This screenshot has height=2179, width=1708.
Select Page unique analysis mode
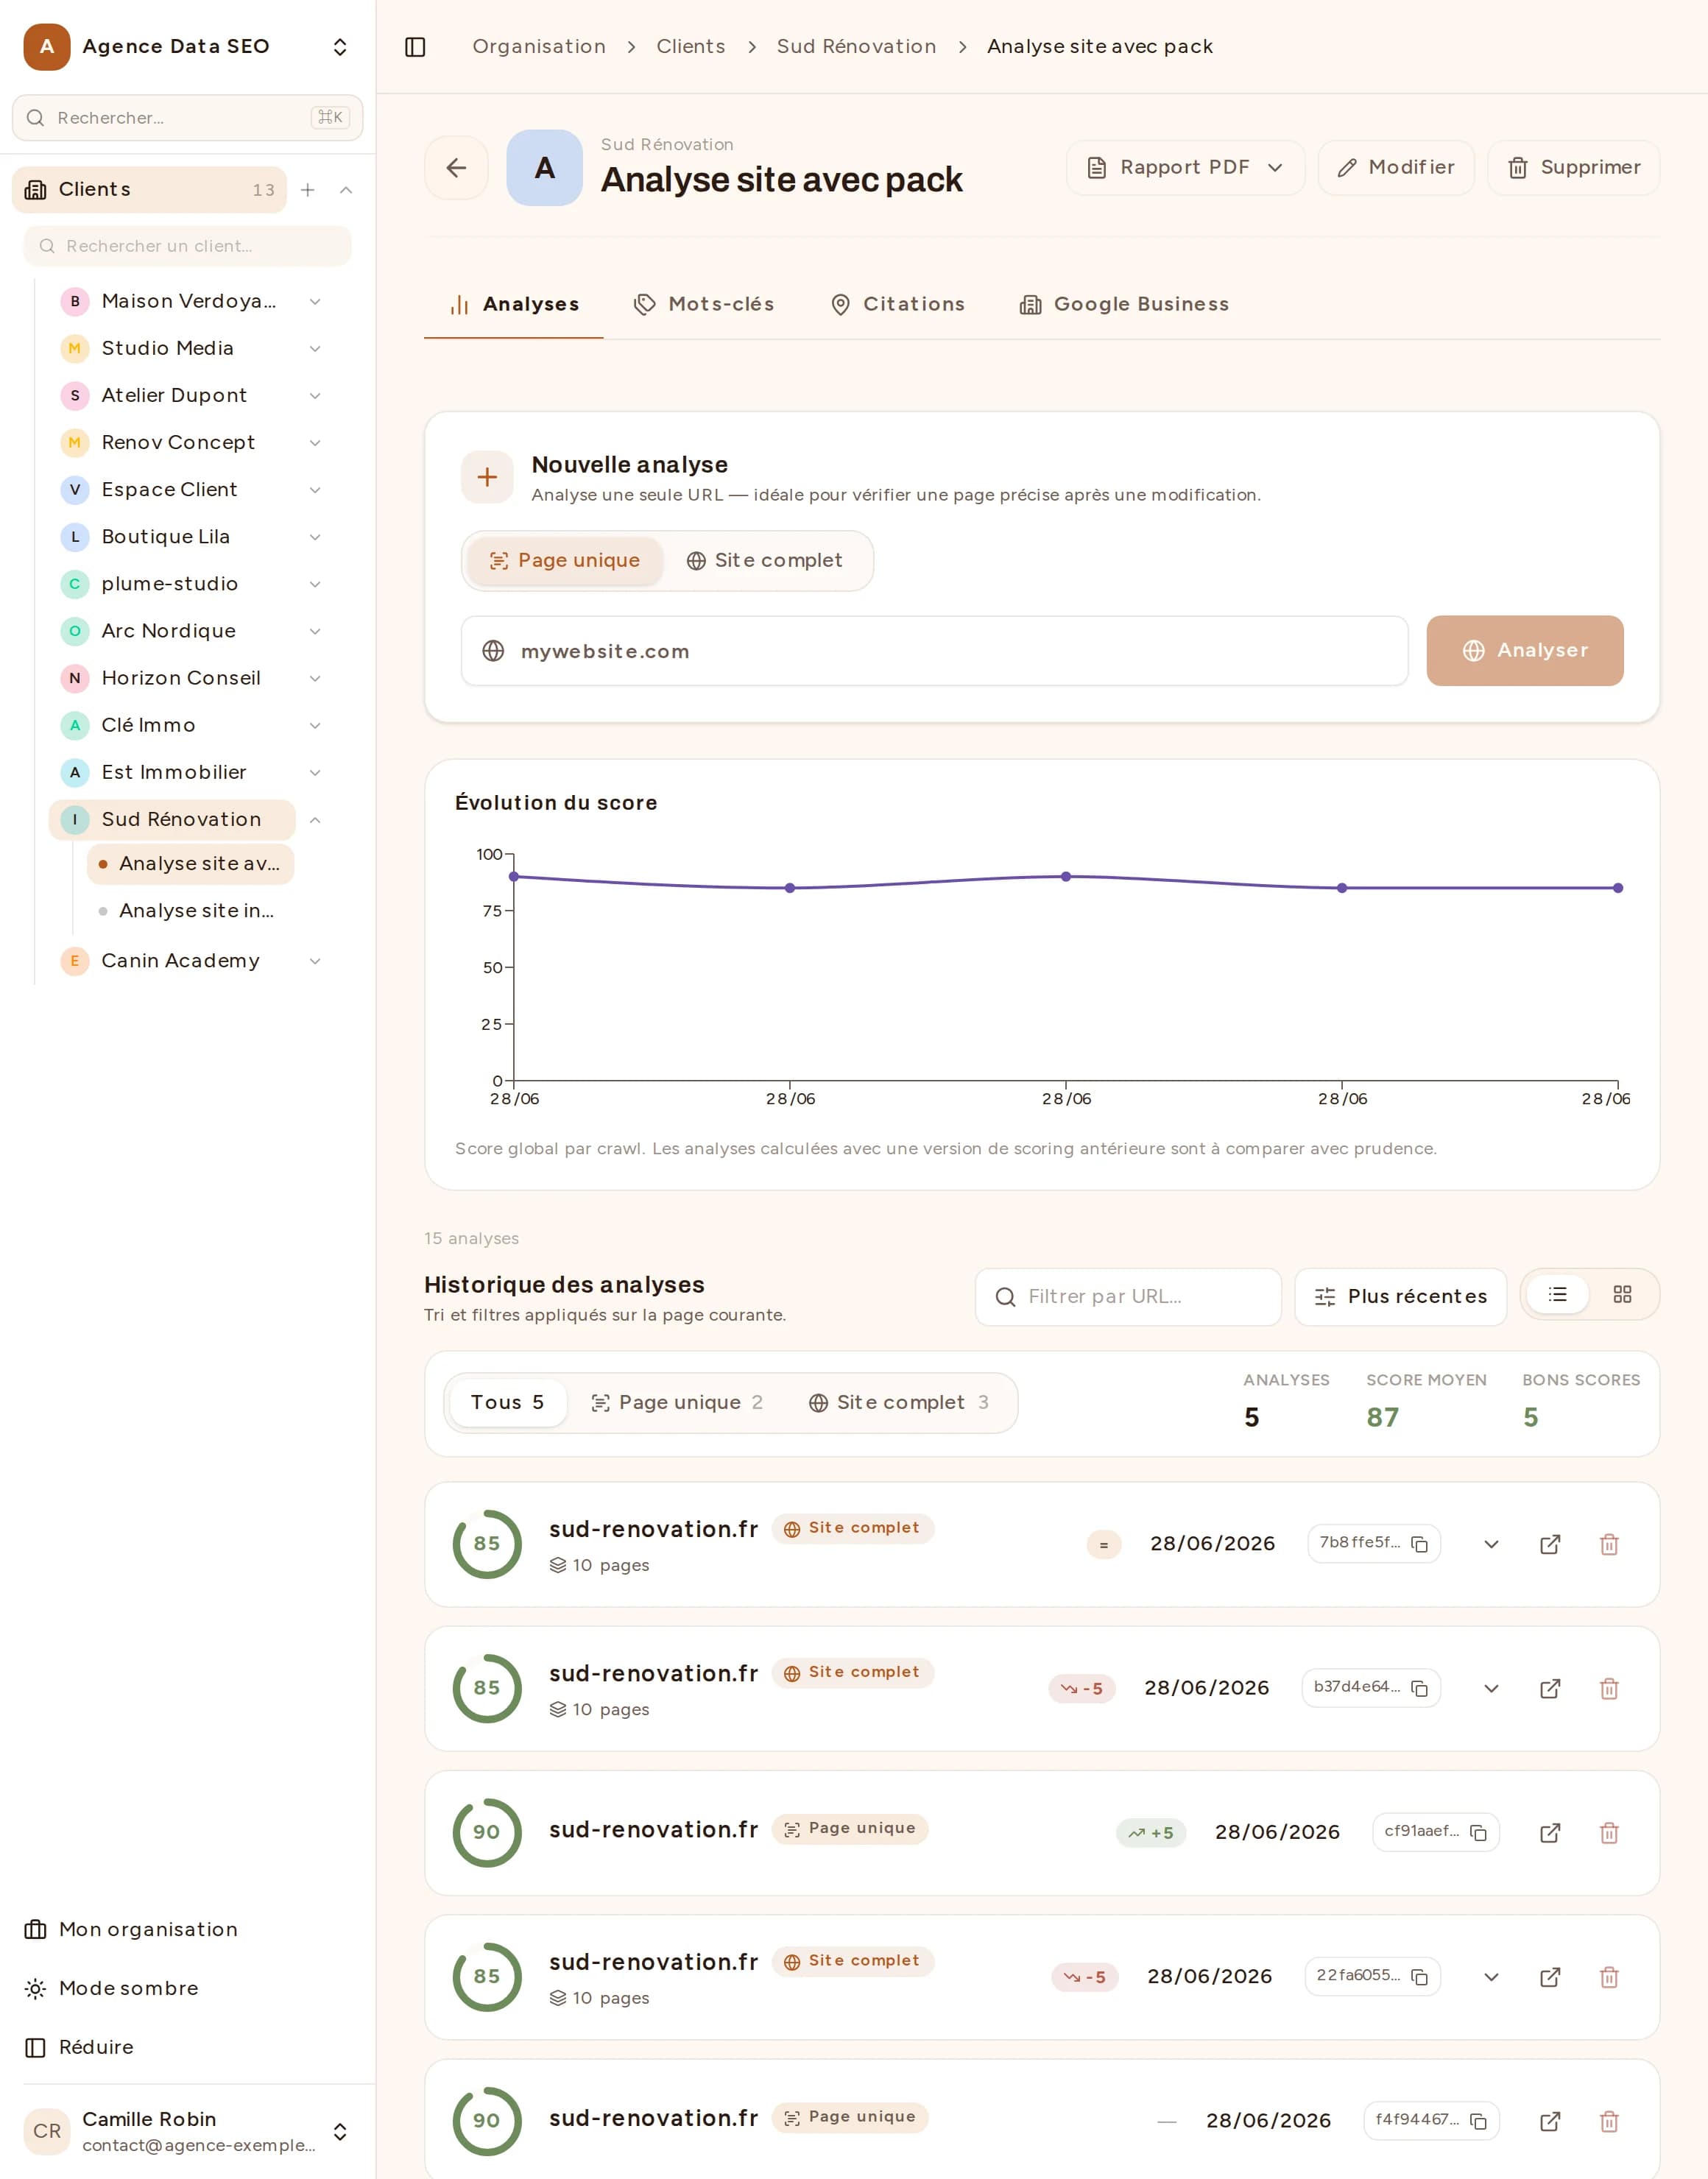565,561
